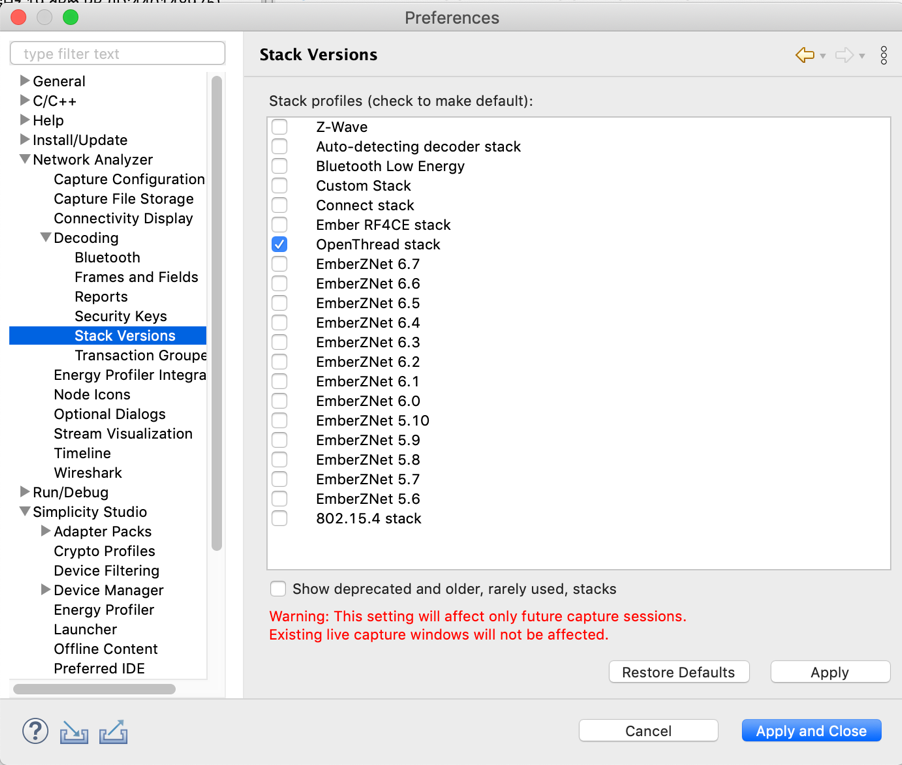Image resolution: width=902 pixels, height=765 pixels.
Task: Enable the Z-Wave stack profile
Action: coord(279,127)
